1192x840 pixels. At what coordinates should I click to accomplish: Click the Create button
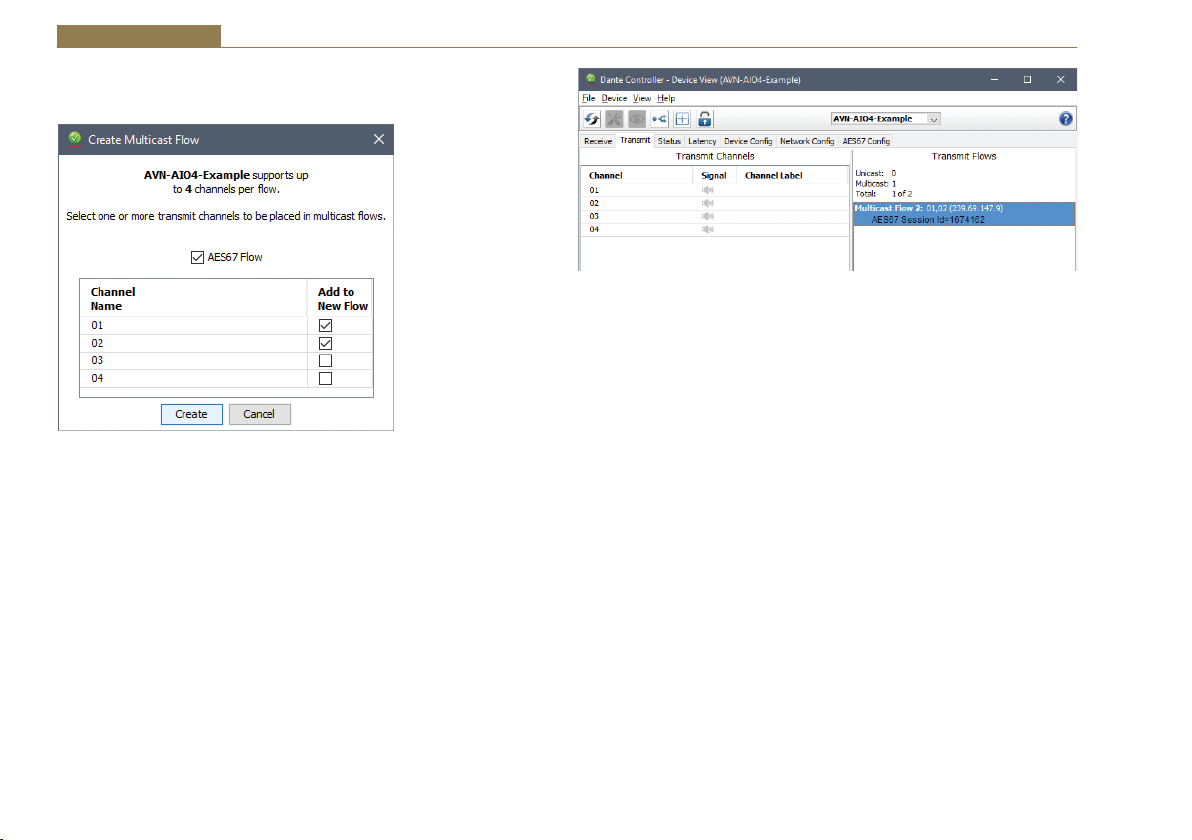(192, 414)
